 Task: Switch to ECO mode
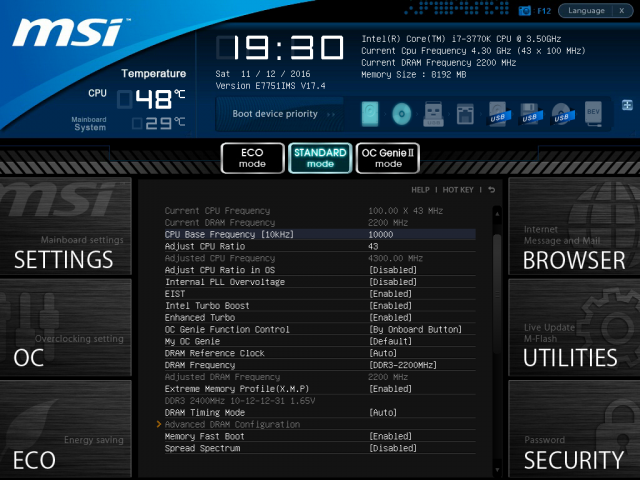coord(252,157)
